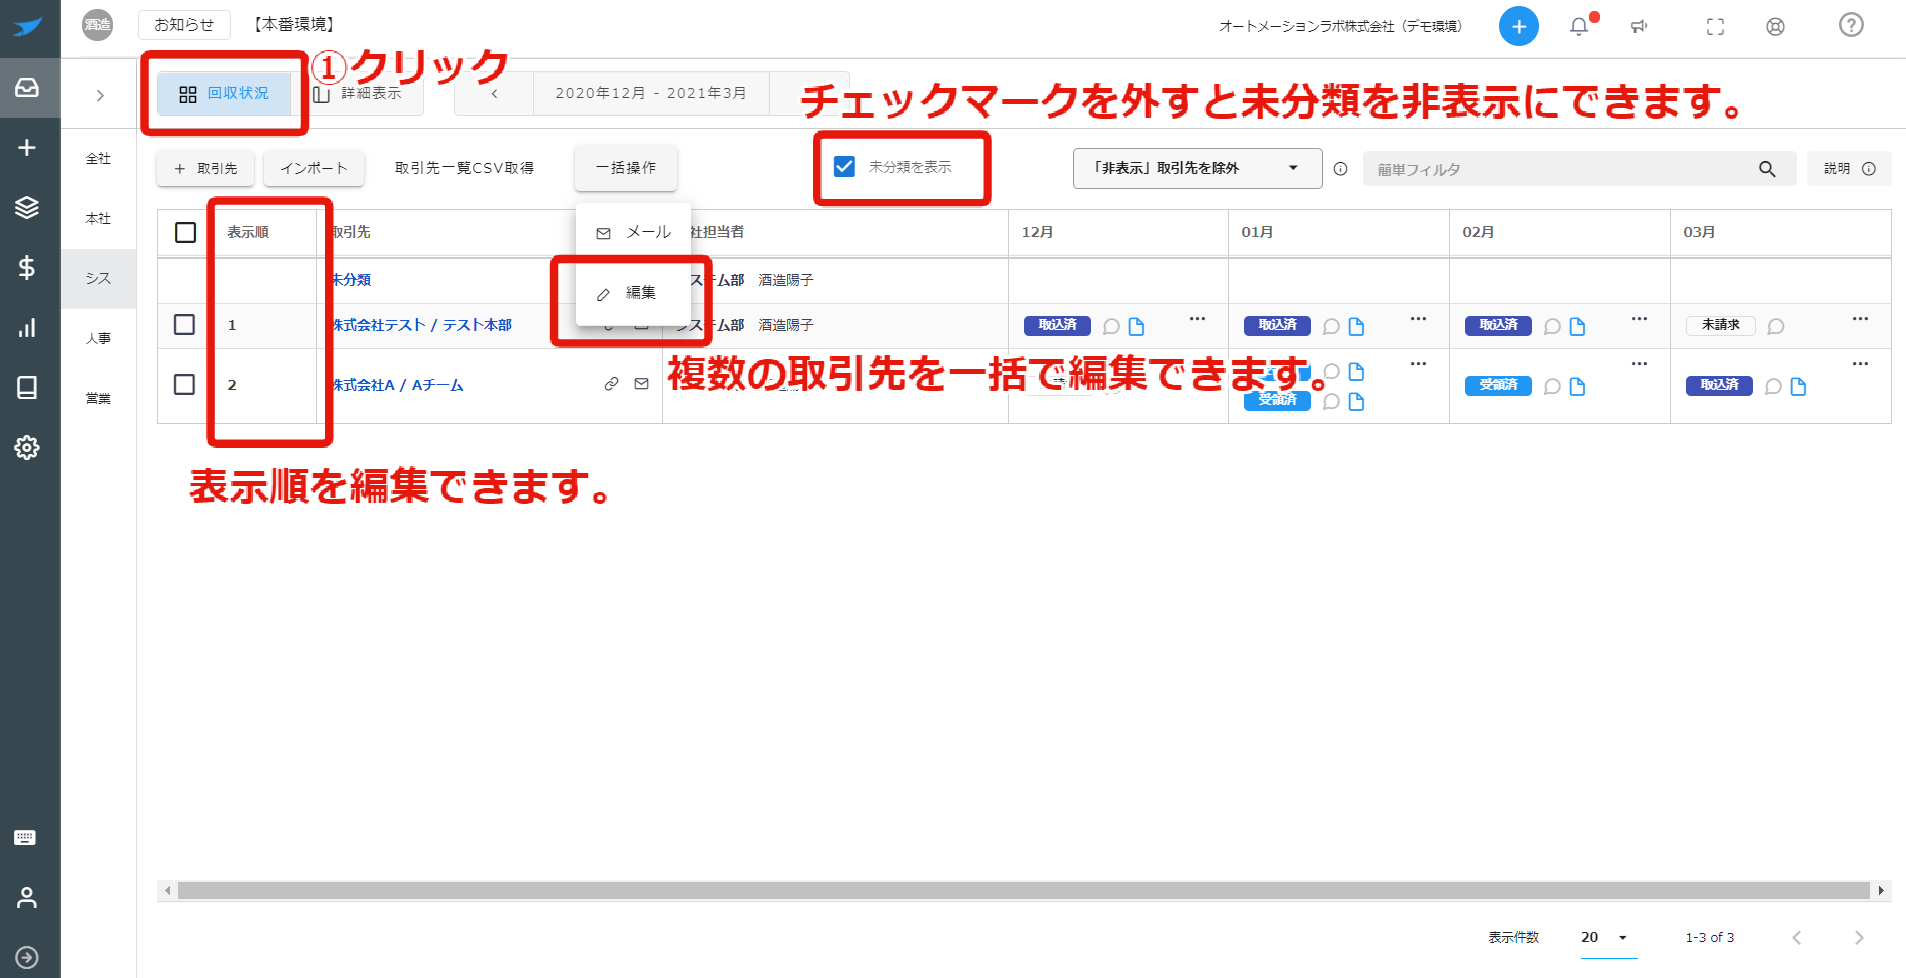Click the 2020年12月 - 2021年3月 period
This screenshot has height=978, width=1906.
[x=651, y=93]
